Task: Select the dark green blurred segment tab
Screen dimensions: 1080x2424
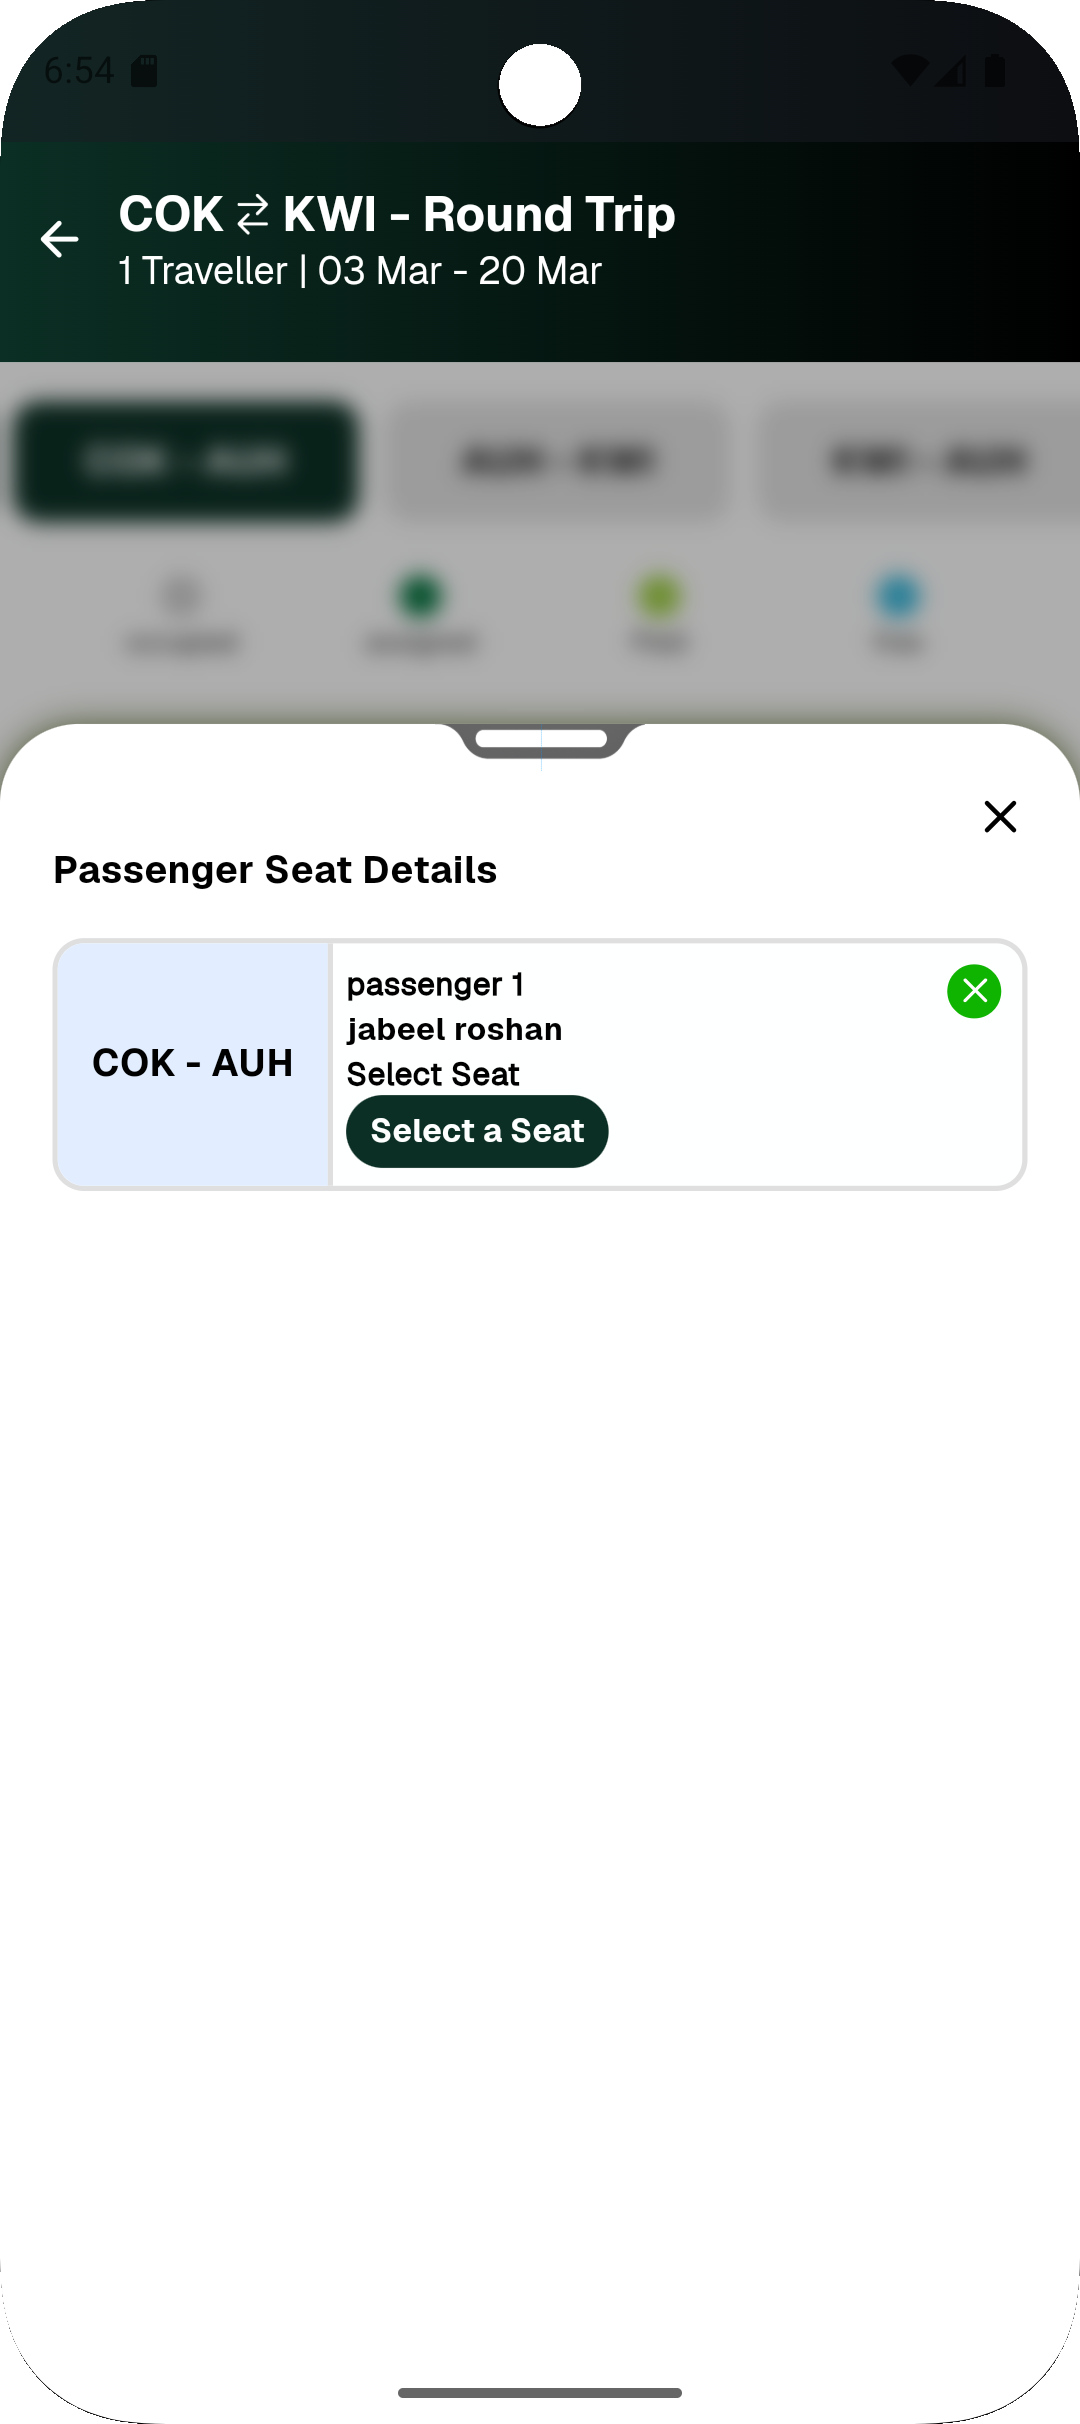Action: point(186,461)
